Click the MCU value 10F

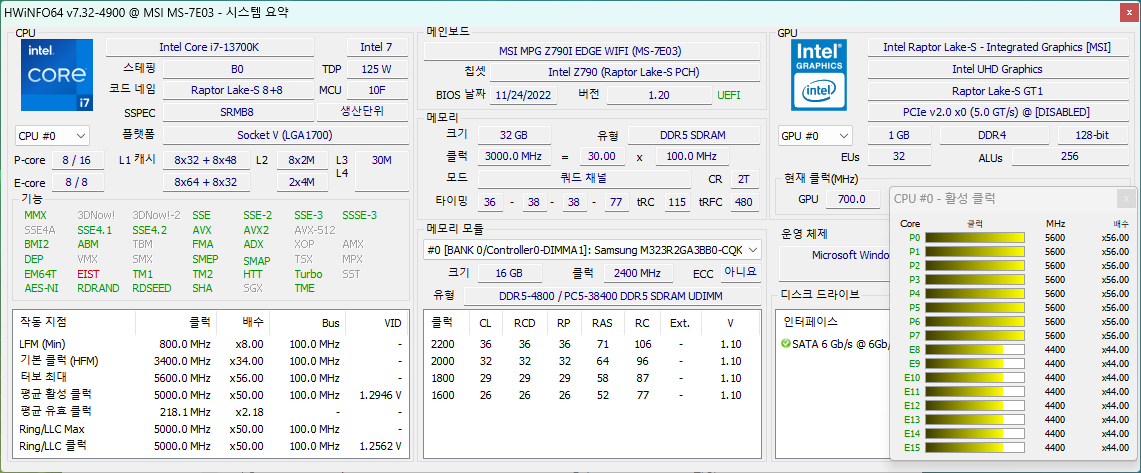pos(377,90)
